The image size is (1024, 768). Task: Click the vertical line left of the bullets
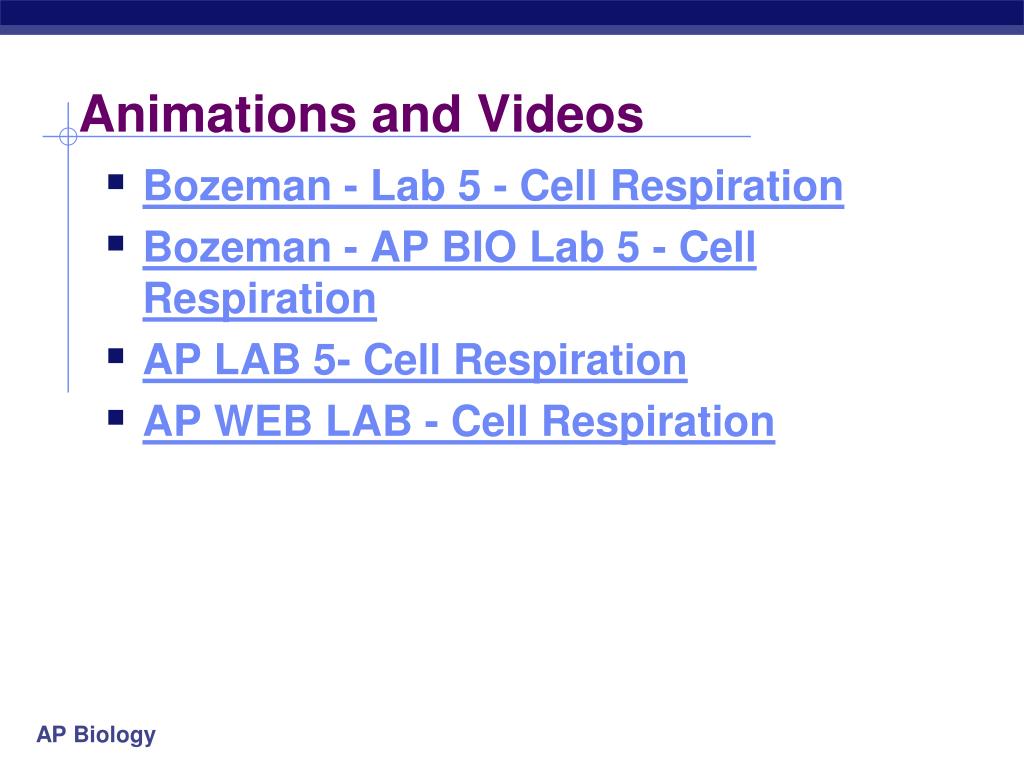click(68, 247)
